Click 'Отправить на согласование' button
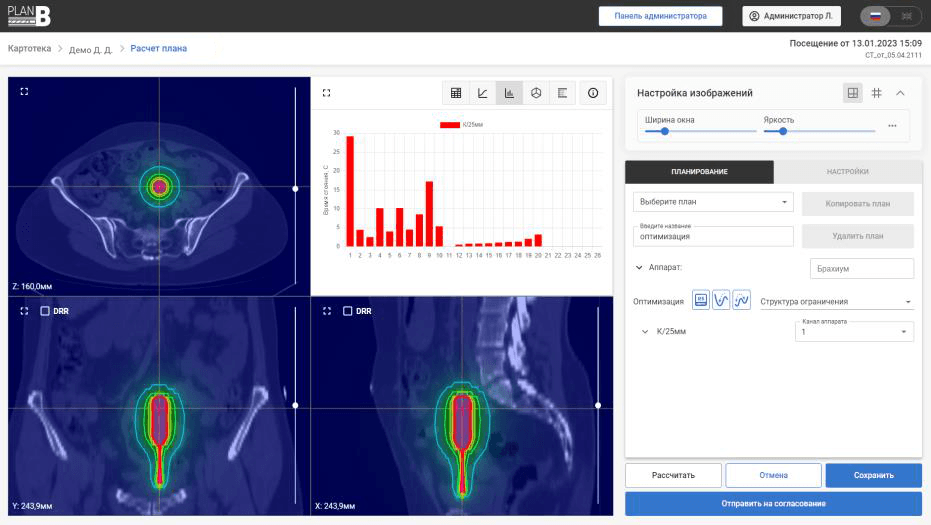This screenshot has height=525, width=931. 773,504
